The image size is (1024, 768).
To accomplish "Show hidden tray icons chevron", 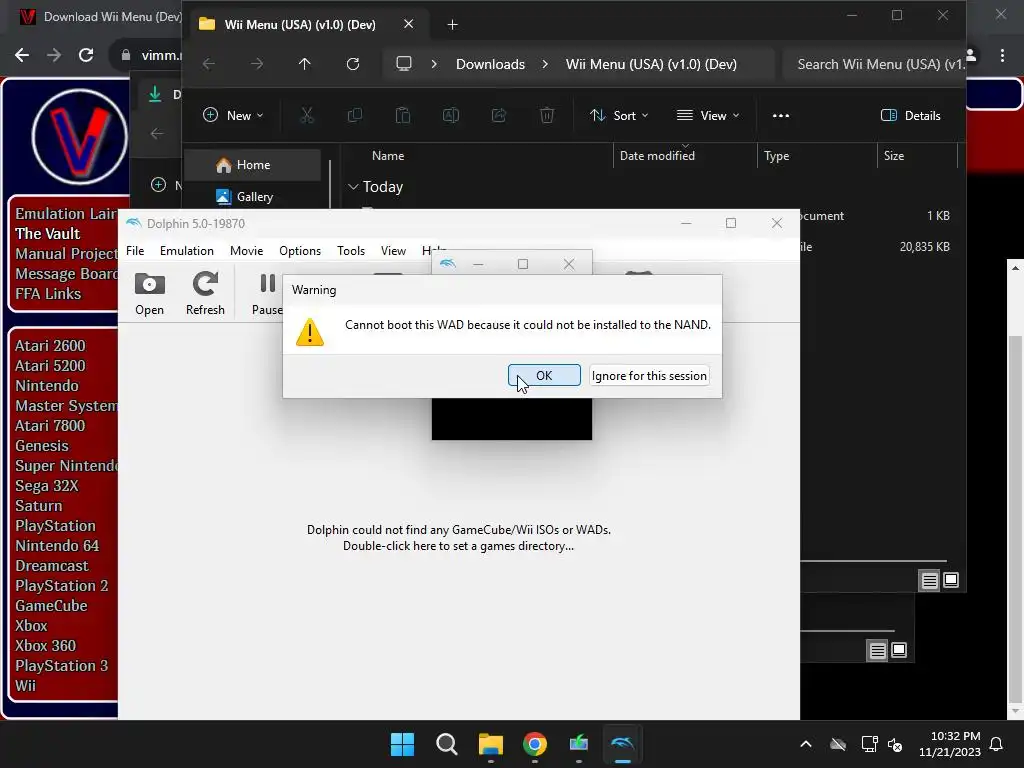I will click(806, 744).
